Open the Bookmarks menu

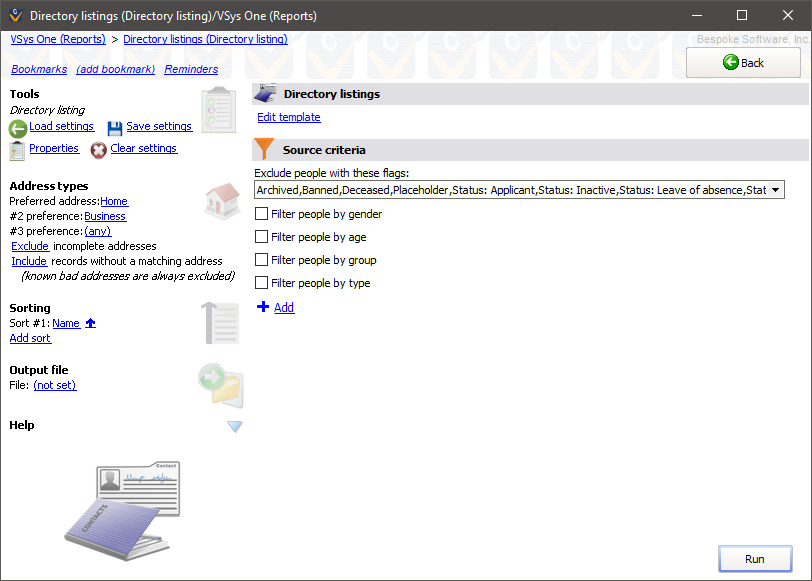coord(38,69)
